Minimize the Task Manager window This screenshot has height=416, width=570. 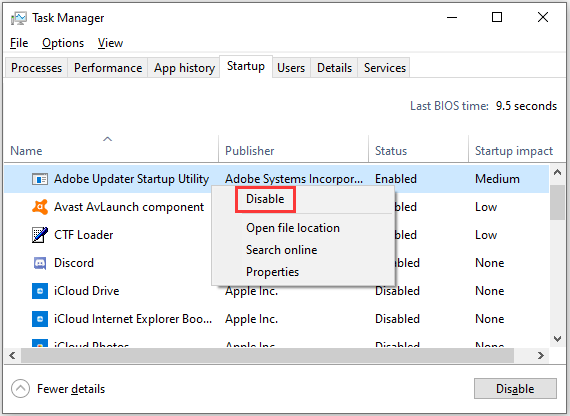click(x=452, y=17)
